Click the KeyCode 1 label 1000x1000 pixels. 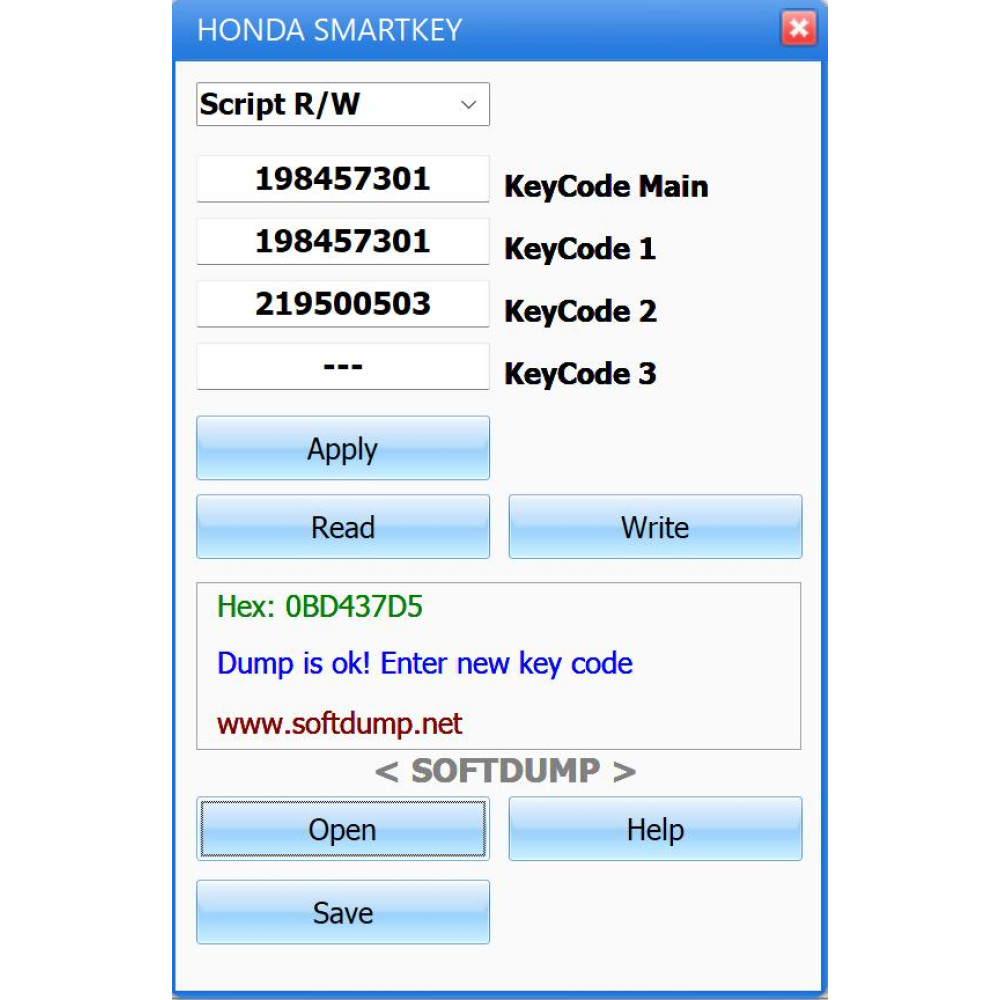(x=580, y=249)
